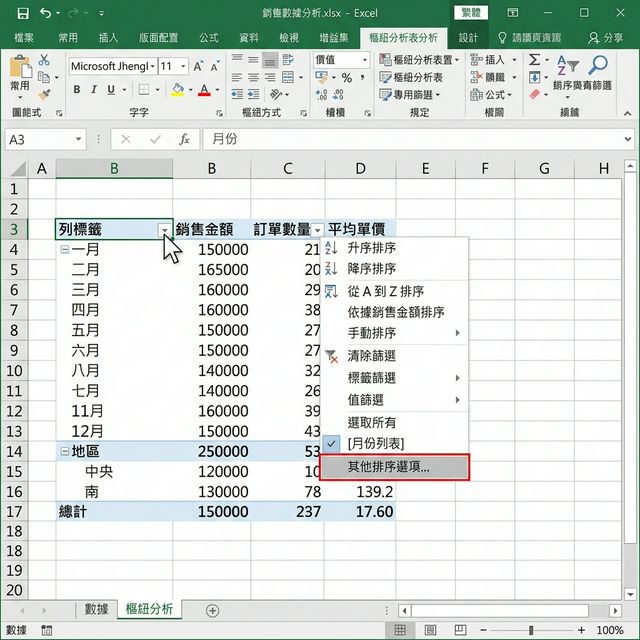Click the 公式 button in the ribbon group
Viewport: 640px width, 640px height.
[490, 95]
